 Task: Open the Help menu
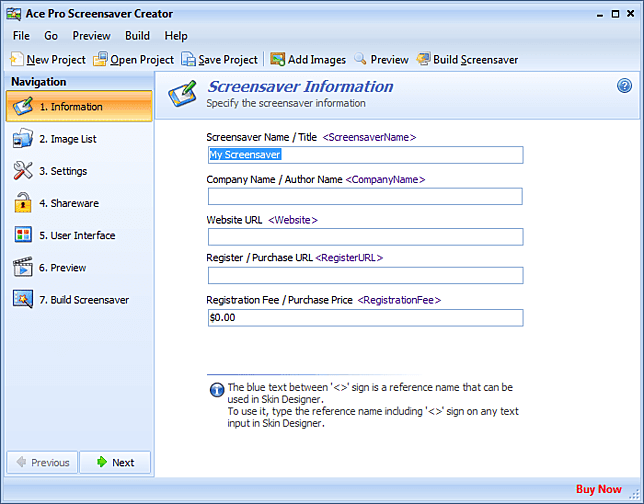176,36
